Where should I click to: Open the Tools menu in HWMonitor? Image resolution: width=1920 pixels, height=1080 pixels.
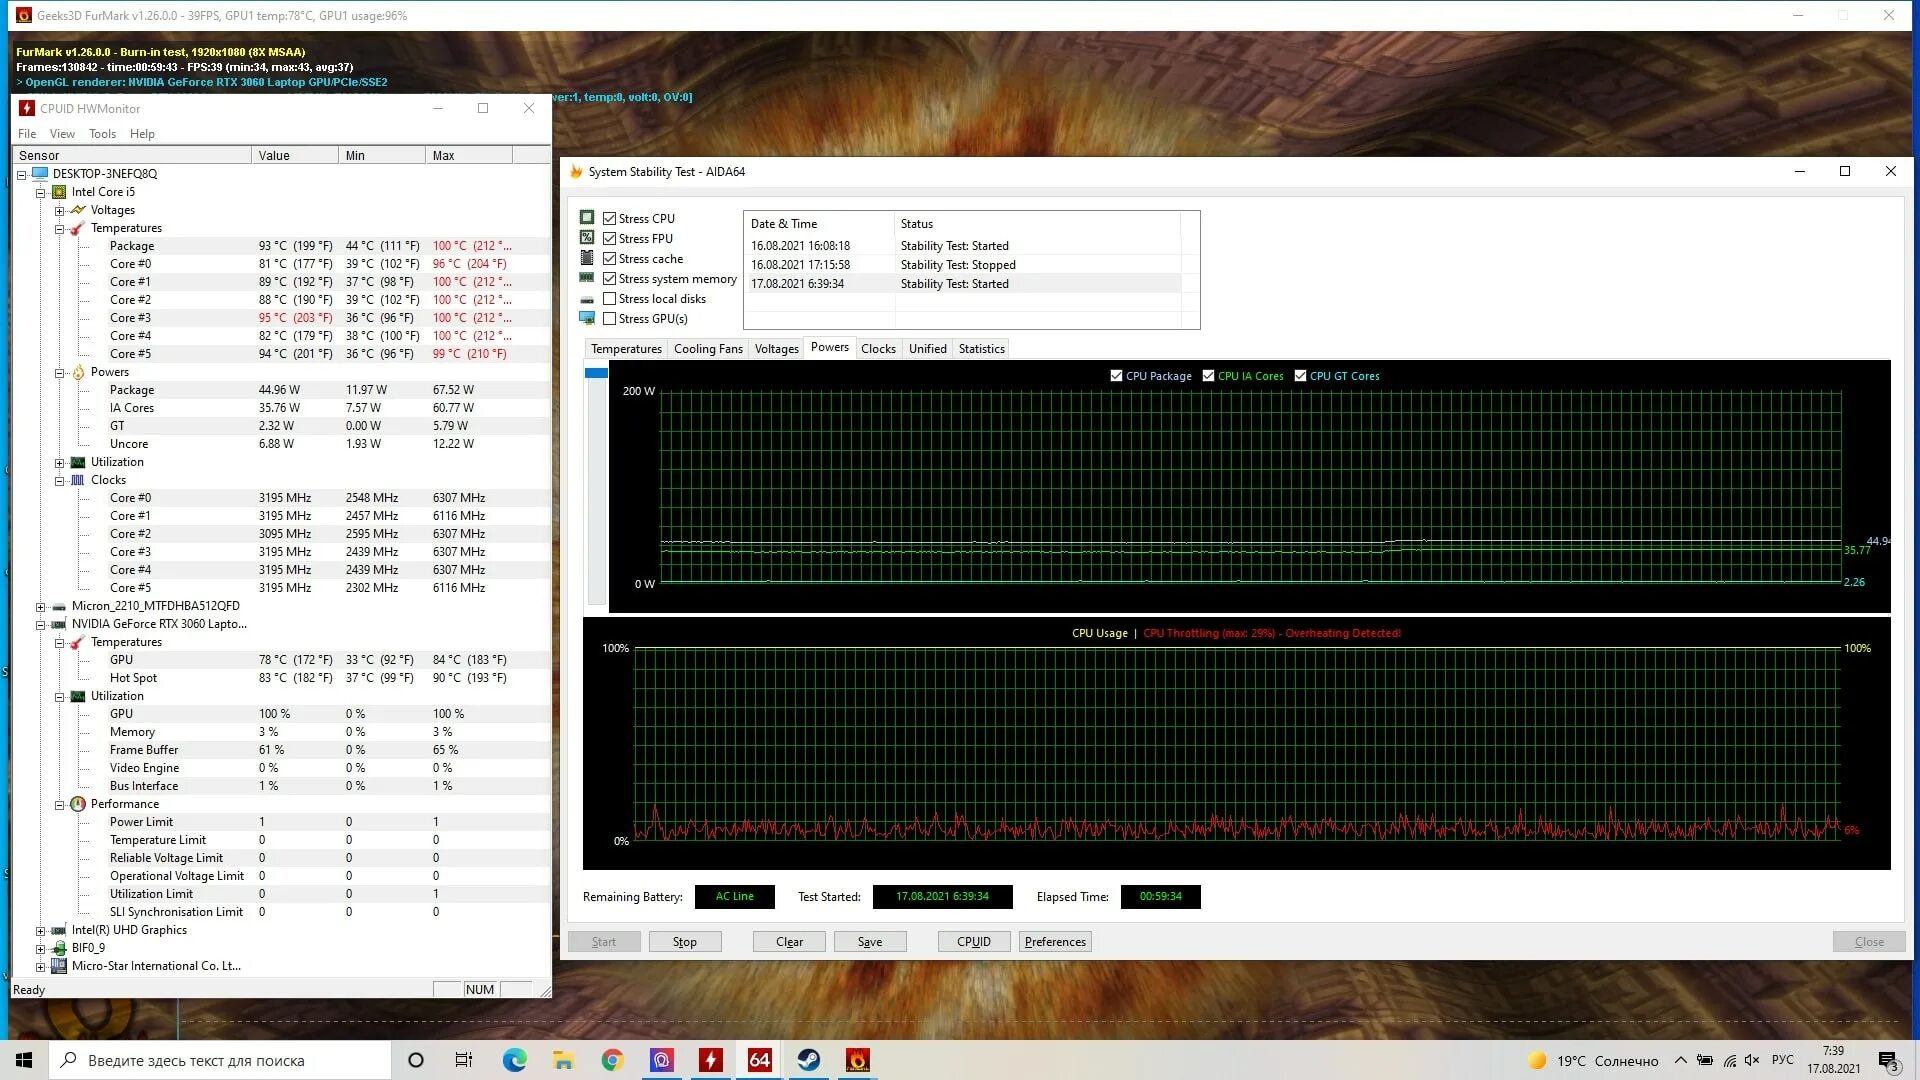pos(102,134)
